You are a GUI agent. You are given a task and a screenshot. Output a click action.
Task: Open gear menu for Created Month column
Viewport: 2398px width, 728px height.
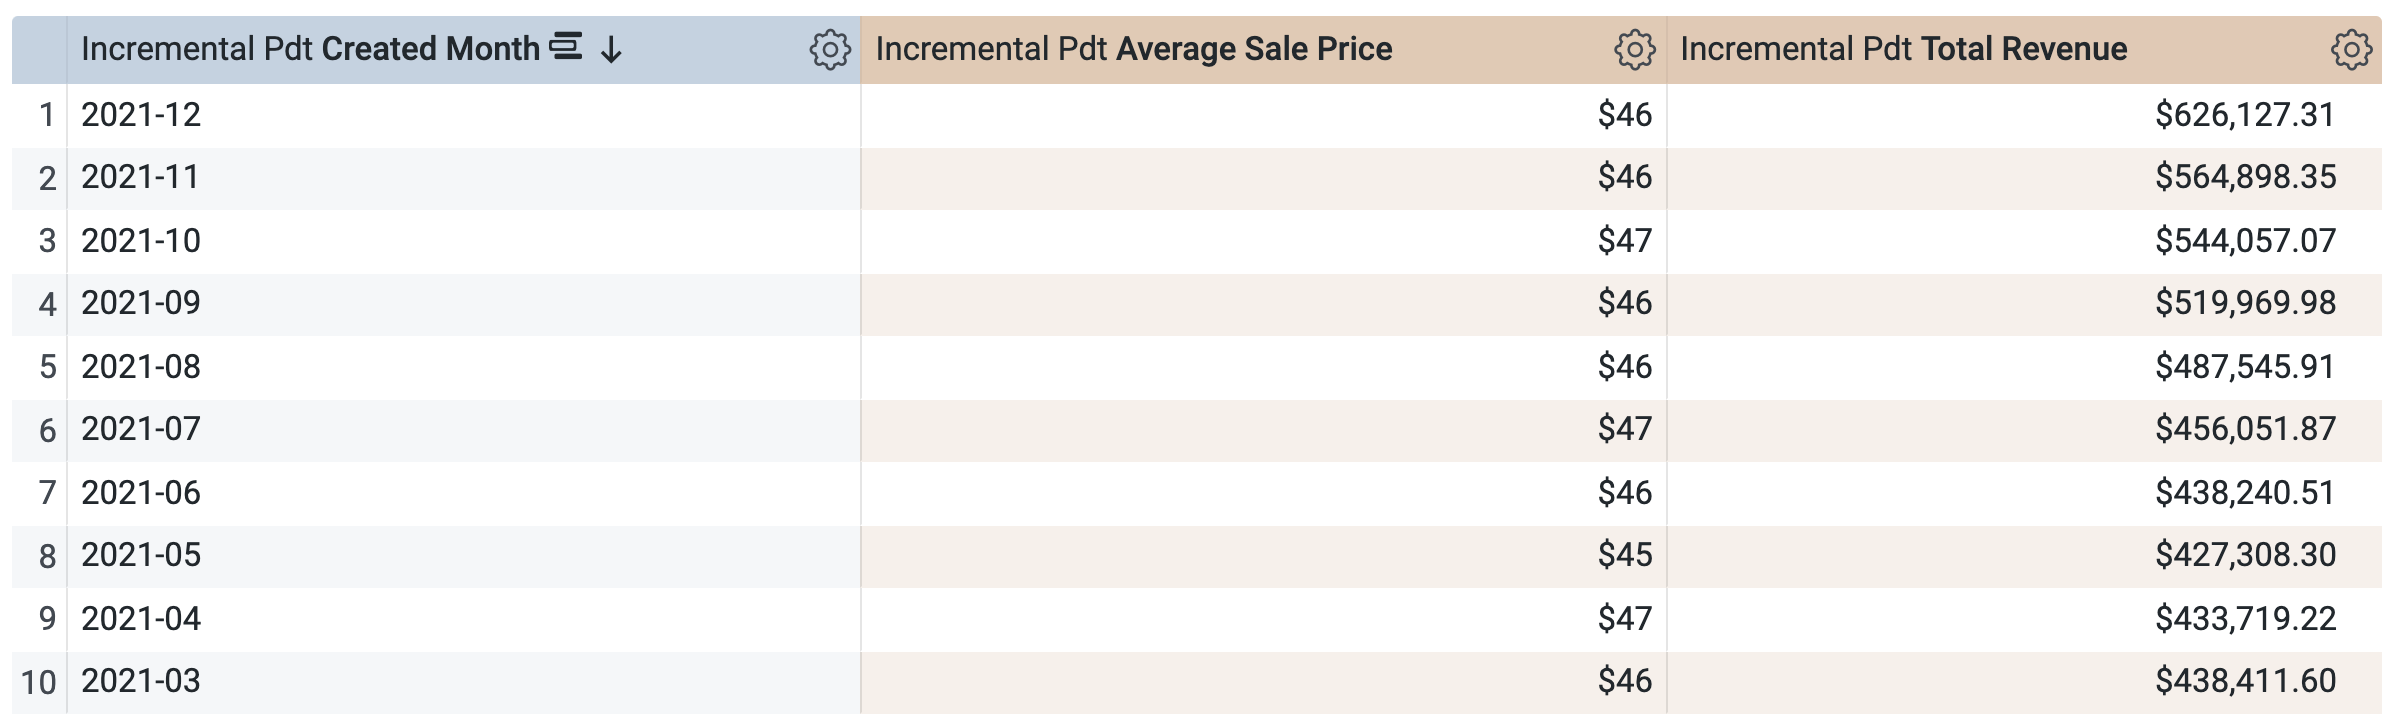pyautogui.click(x=829, y=49)
